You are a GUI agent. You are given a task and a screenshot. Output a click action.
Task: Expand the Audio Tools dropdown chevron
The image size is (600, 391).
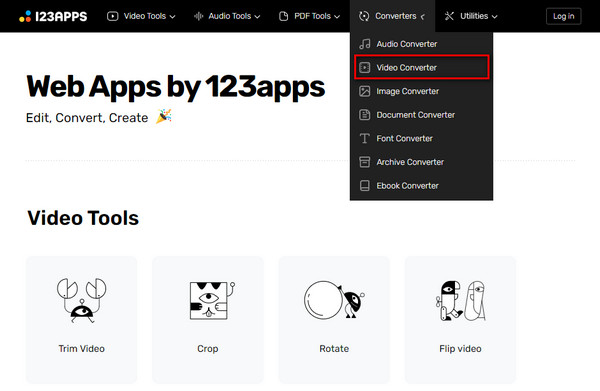pos(258,17)
